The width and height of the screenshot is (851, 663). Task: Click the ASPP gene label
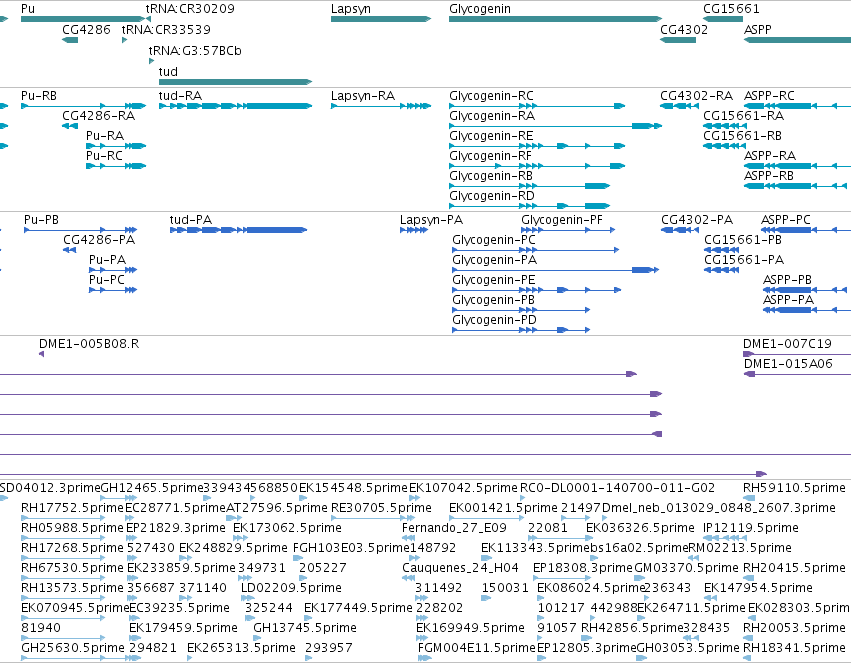tap(758, 29)
